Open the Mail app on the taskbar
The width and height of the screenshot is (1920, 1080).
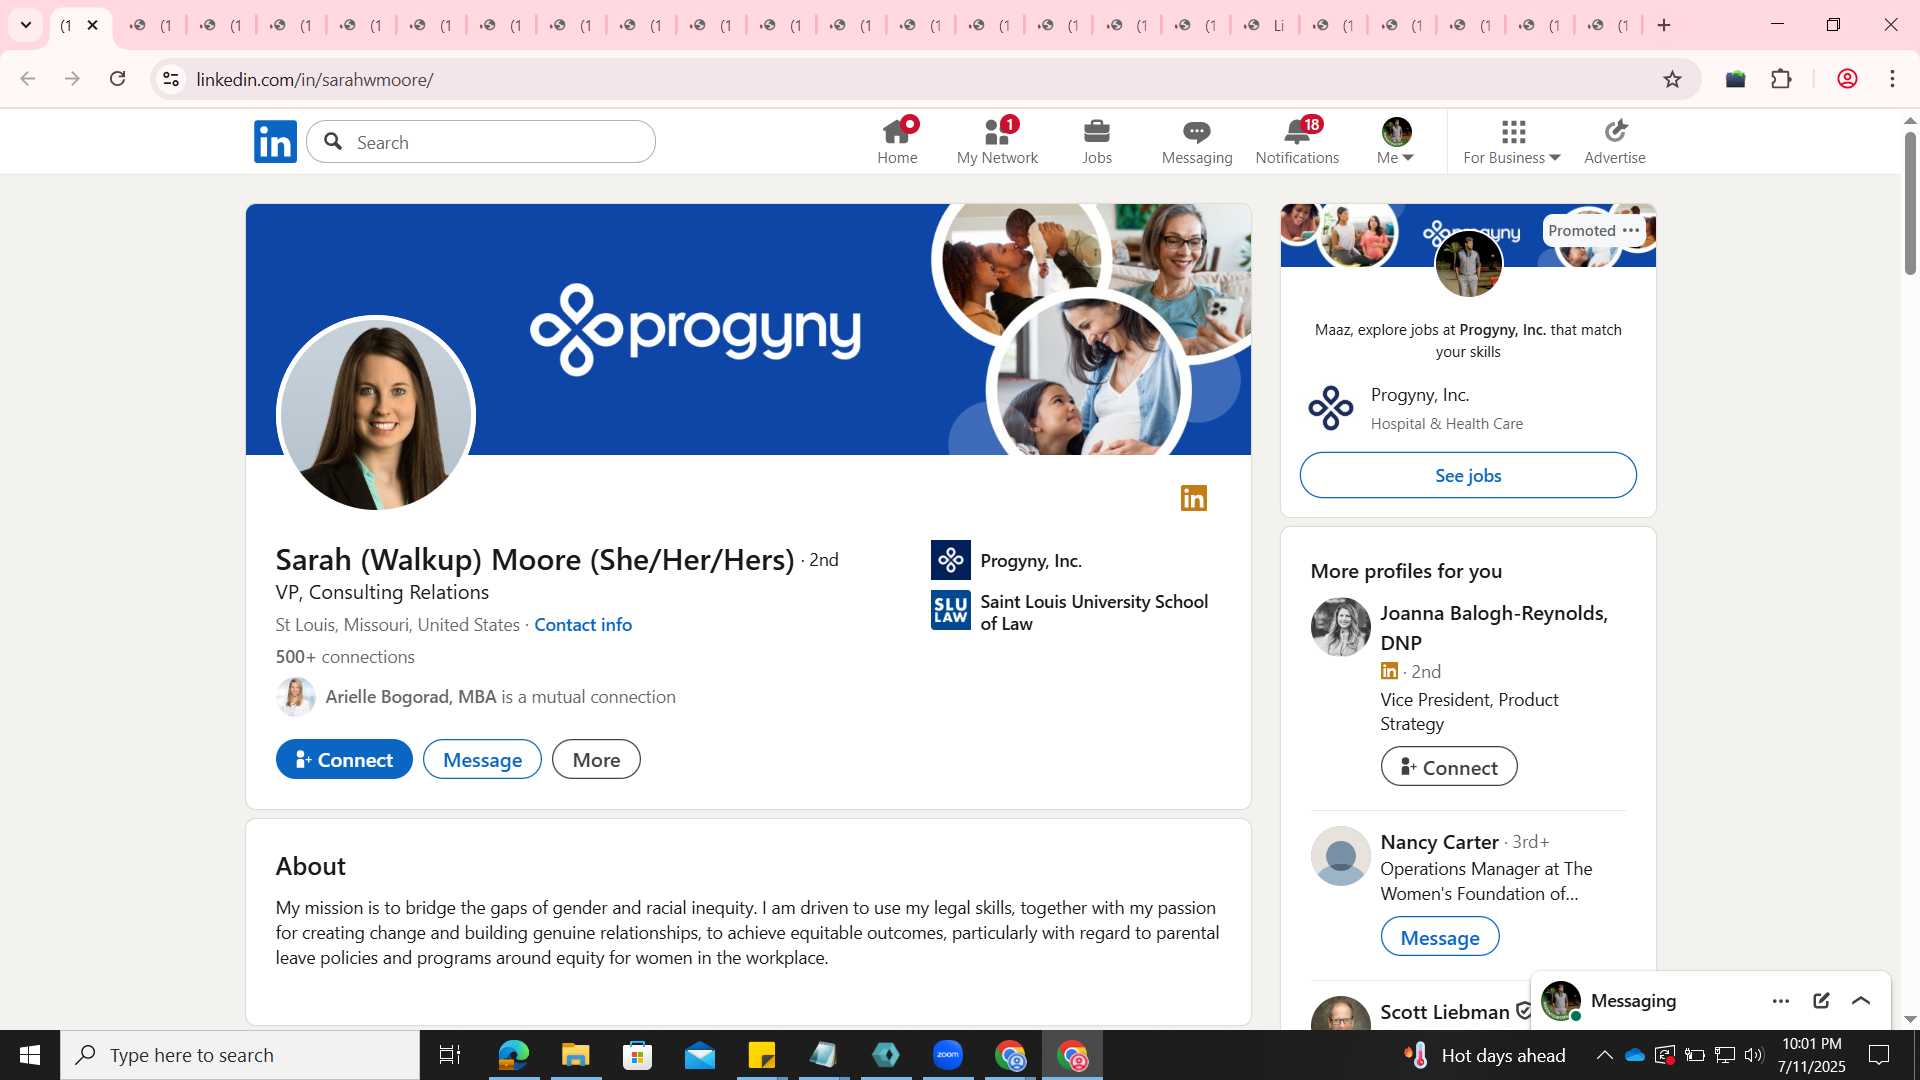point(700,1055)
